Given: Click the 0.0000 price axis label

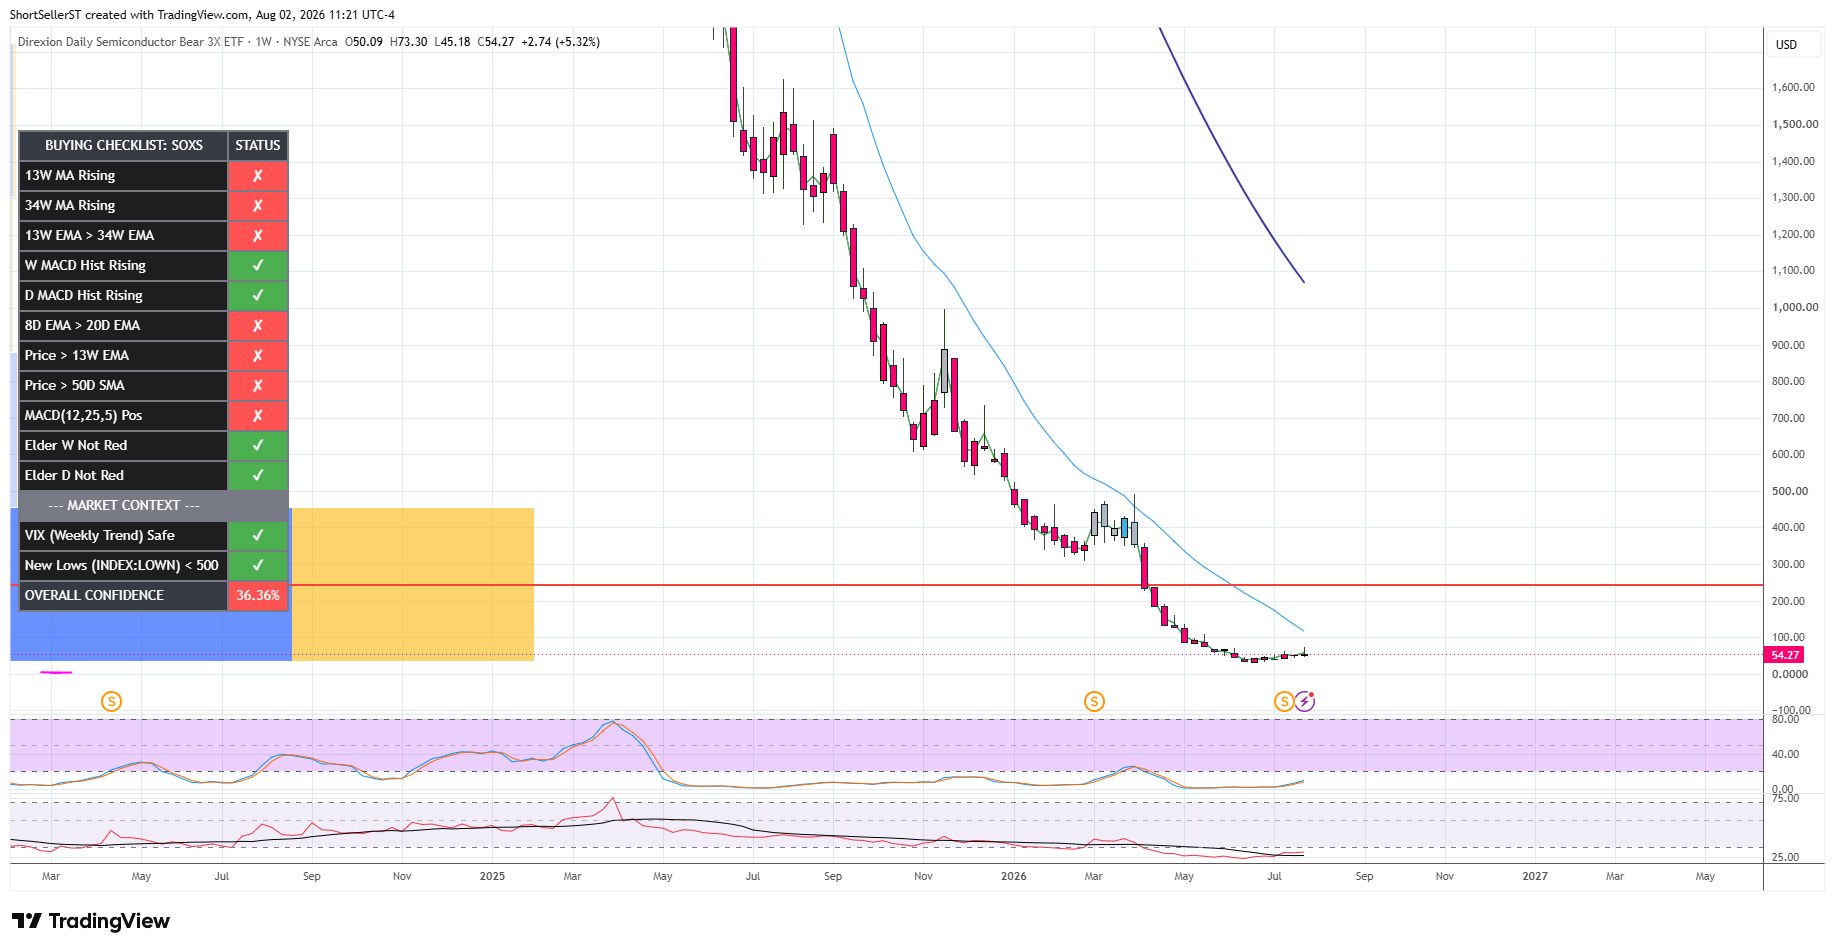Looking at the screenshot, I should pos(1790,674).
